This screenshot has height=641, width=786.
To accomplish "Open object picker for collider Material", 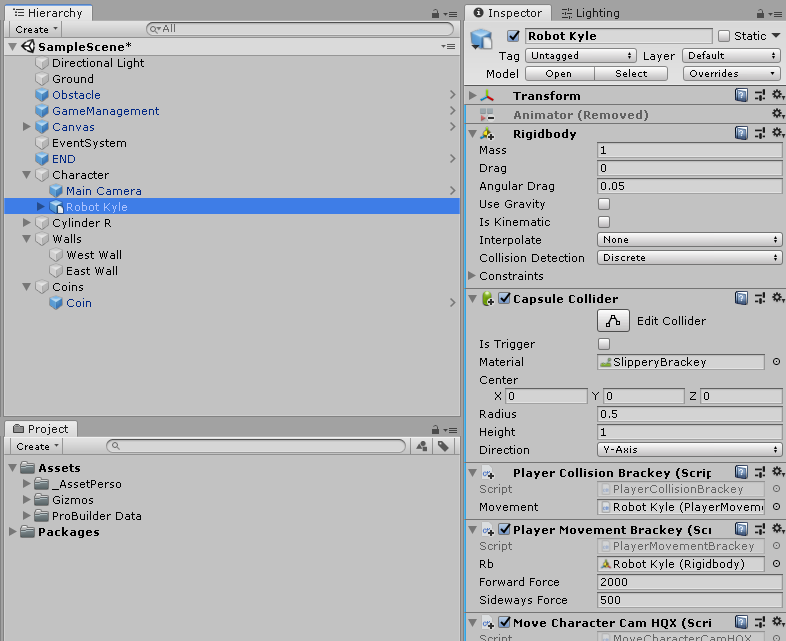I will (776, 361).
